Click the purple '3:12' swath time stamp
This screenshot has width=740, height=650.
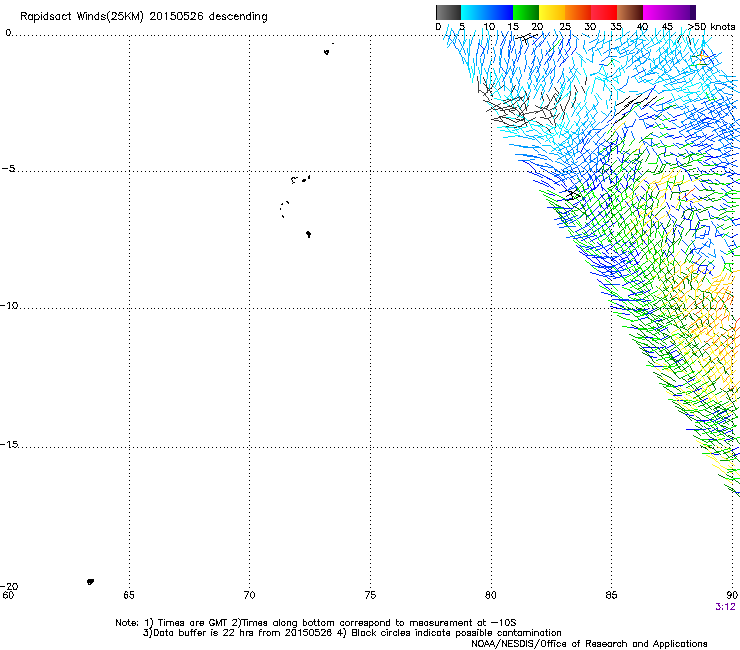click(x=725, y=607)
